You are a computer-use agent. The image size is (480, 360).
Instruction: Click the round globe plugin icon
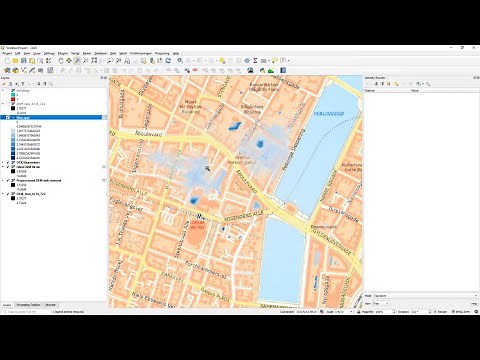click(x=251, y=70)
